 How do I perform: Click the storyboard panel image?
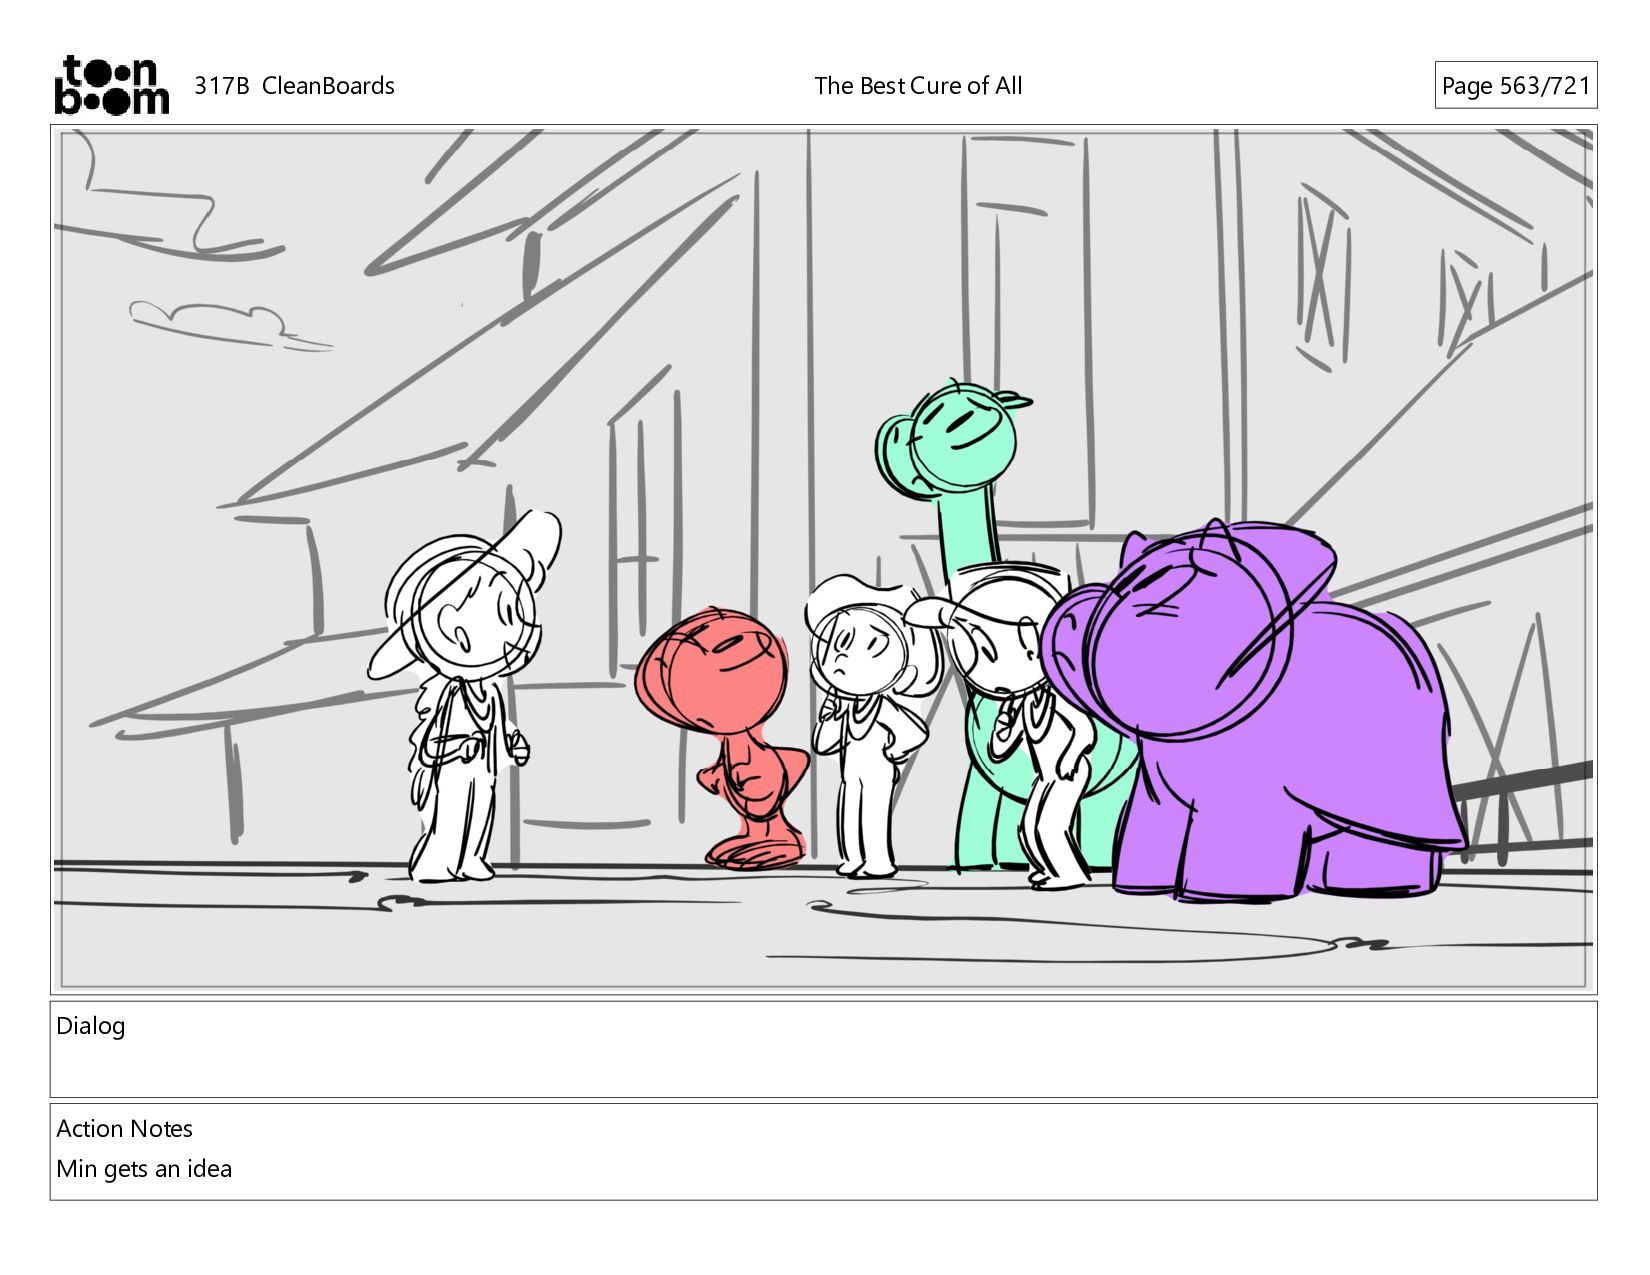pyautogui.click(x=823, y=559)
